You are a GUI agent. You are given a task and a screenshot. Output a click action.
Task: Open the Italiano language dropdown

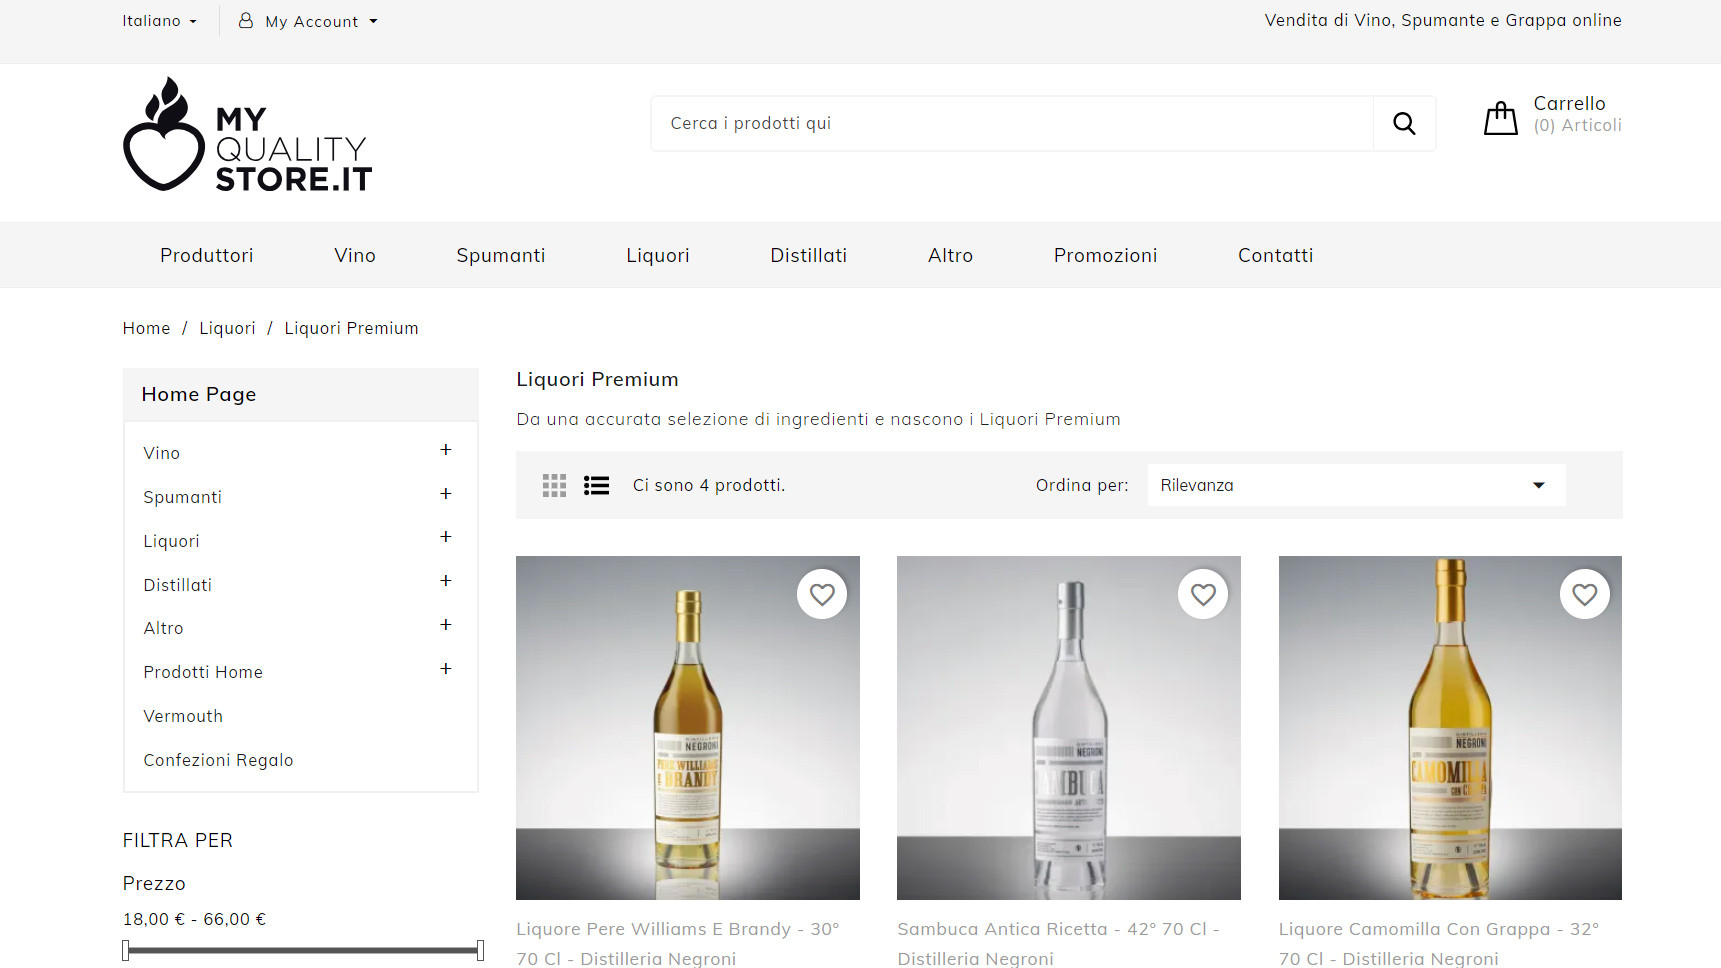coord(159,21)
